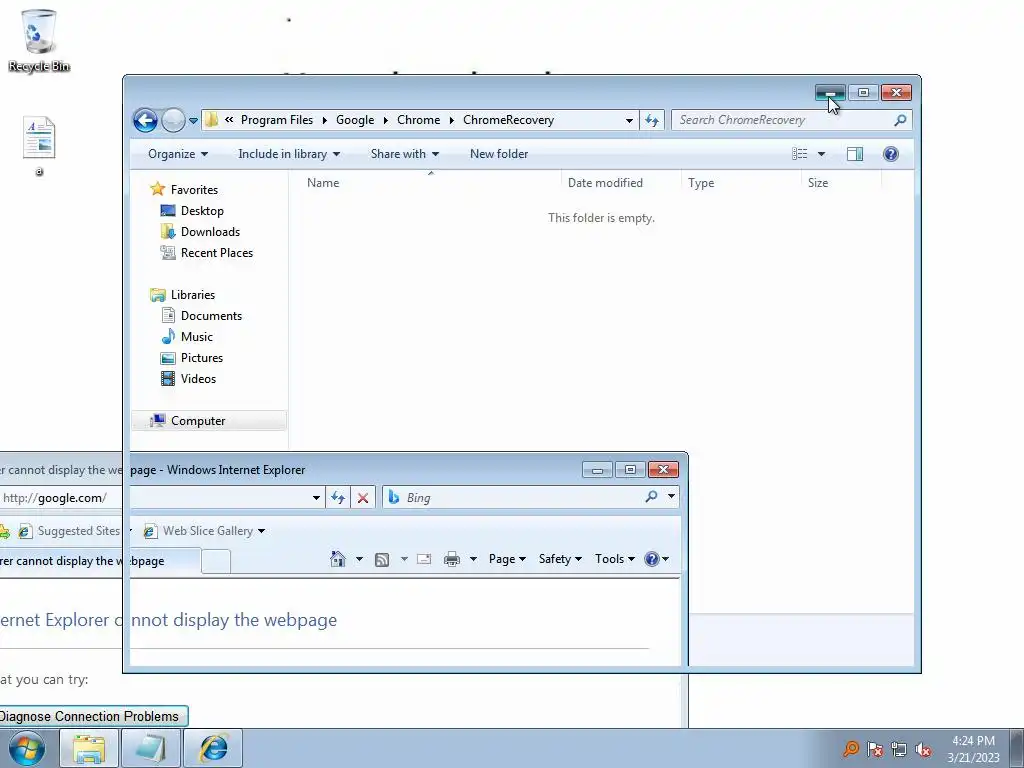Viewport: 1024px width, 768px height.
Task: Open Recent Places in Favorites
Action: [217, 253]
